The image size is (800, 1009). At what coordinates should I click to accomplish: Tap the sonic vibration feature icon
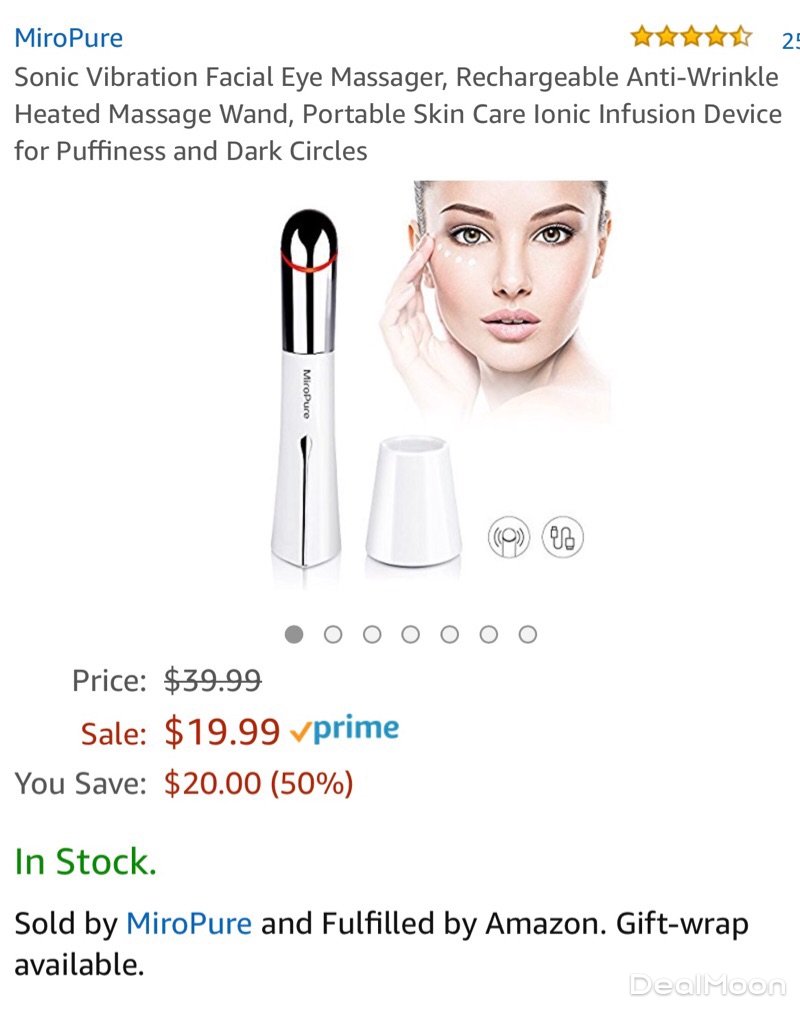coord(508,537)
